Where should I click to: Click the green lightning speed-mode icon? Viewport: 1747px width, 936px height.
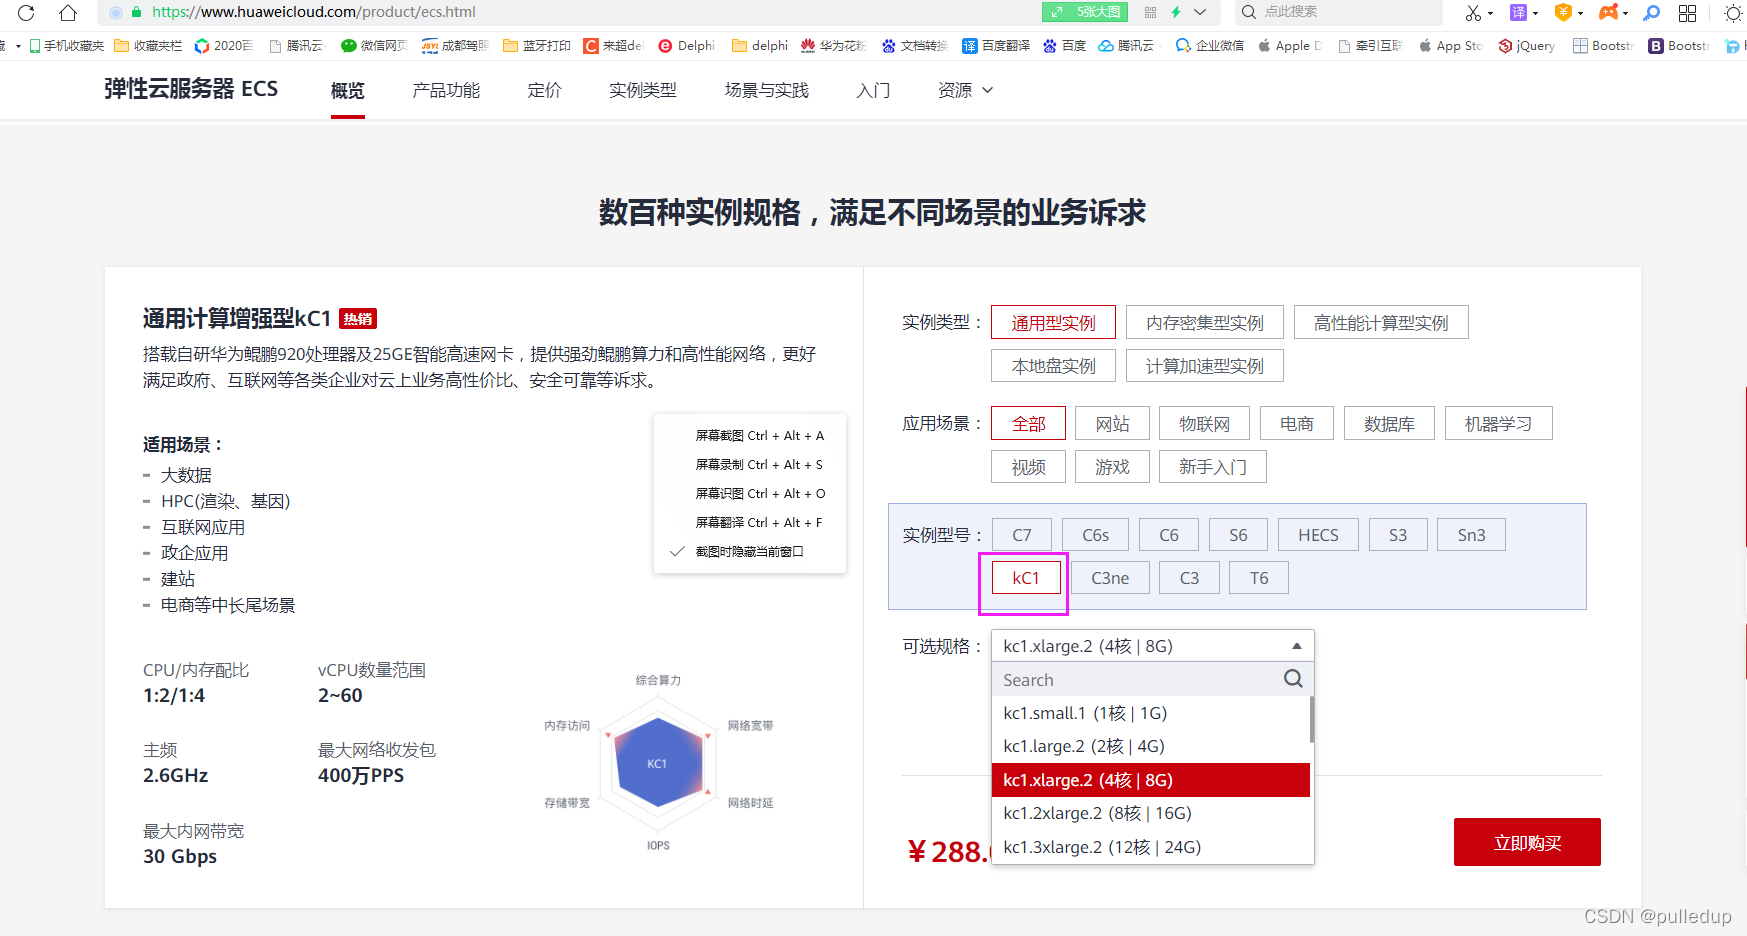1176,12
